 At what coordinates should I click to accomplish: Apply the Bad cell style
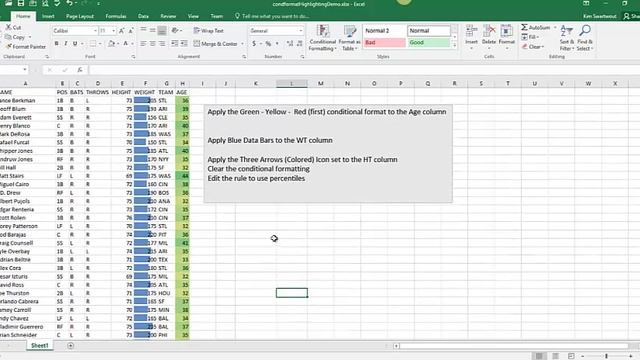384,42
